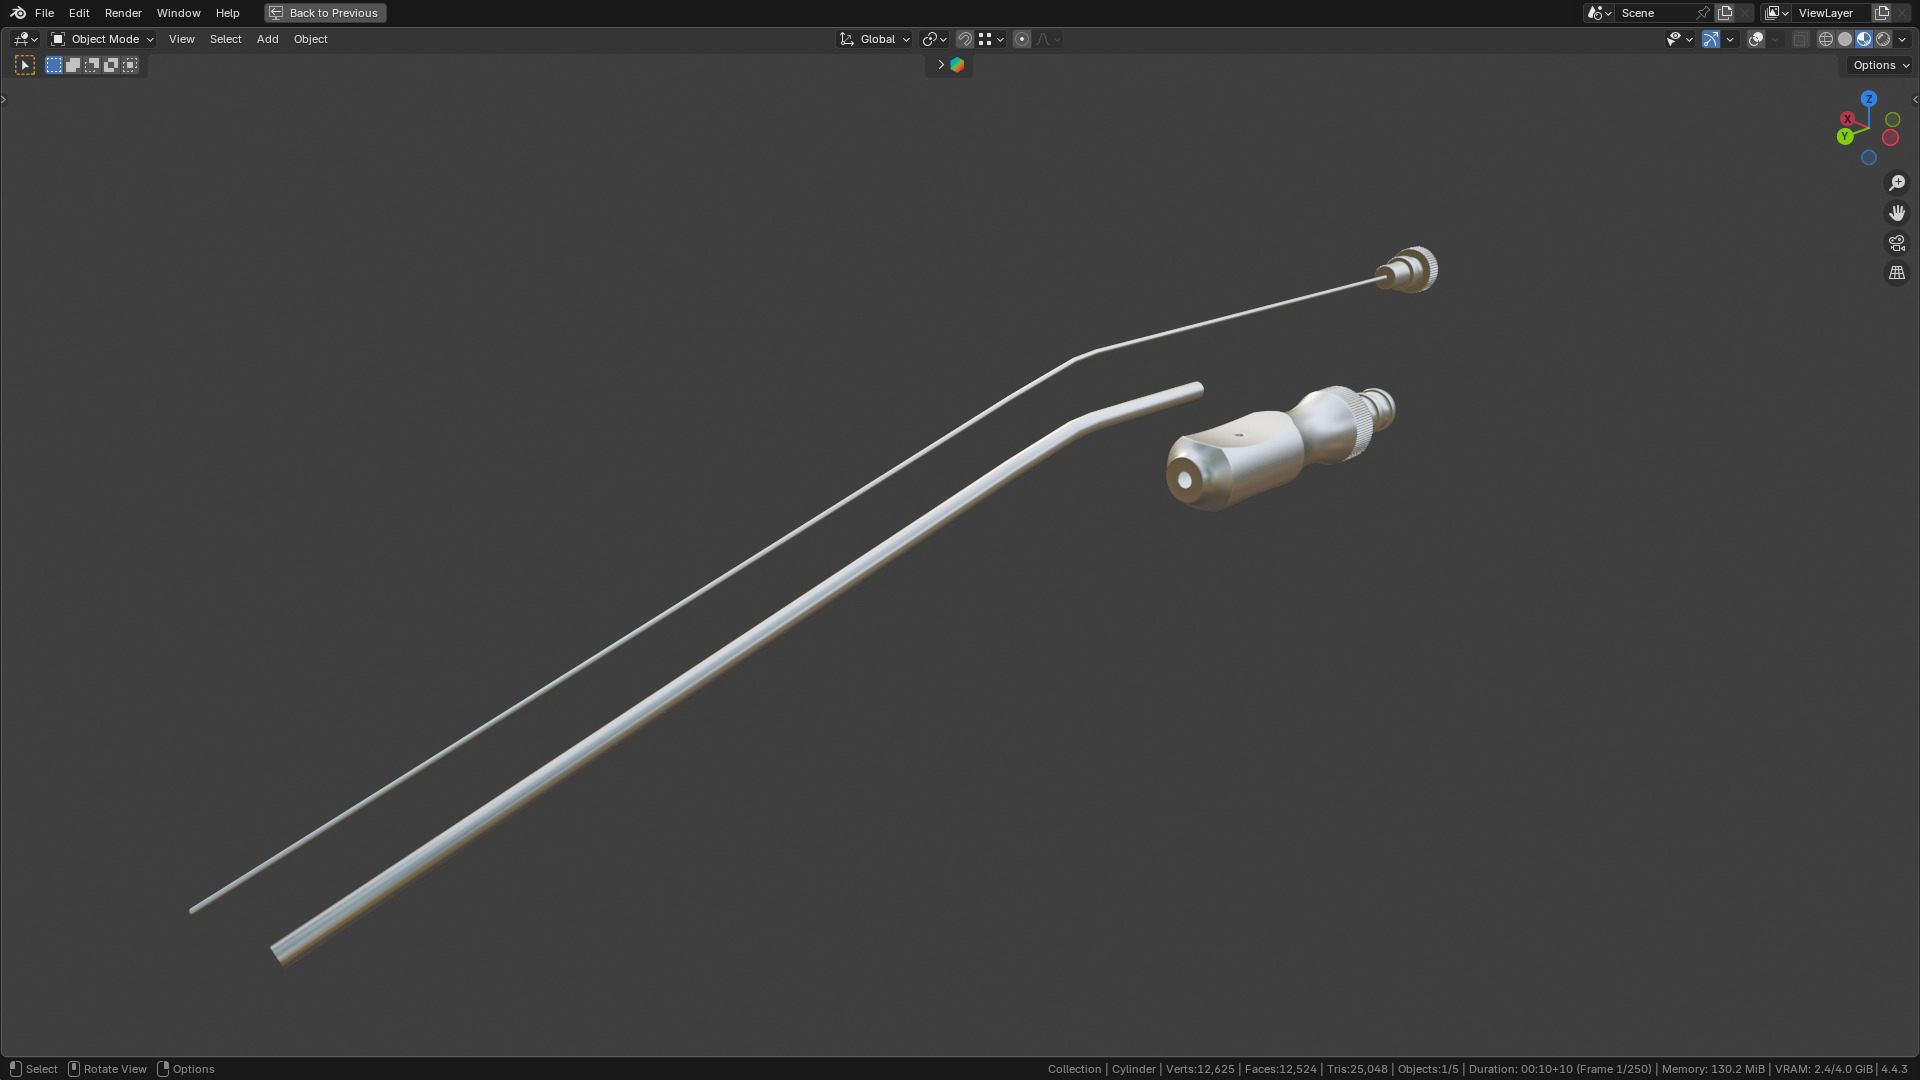The width and height of the screenshot is (1920, 1080).
Task: Expand the right sidebar arrow
Action: click(1915, 99)
